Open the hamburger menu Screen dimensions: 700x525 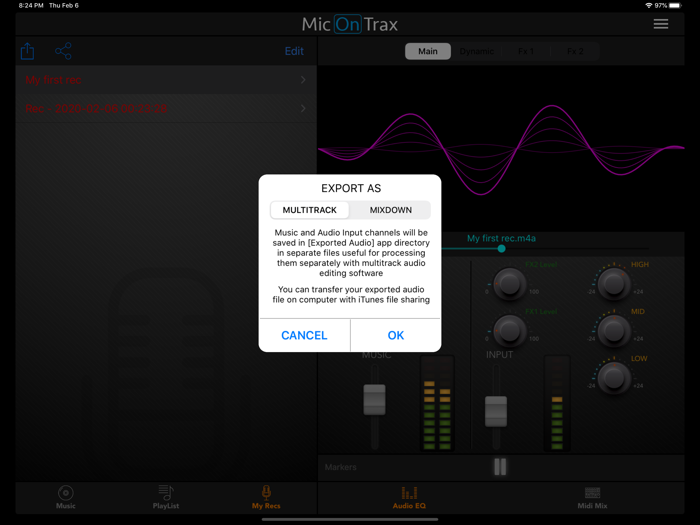click(x=661, y=24)
